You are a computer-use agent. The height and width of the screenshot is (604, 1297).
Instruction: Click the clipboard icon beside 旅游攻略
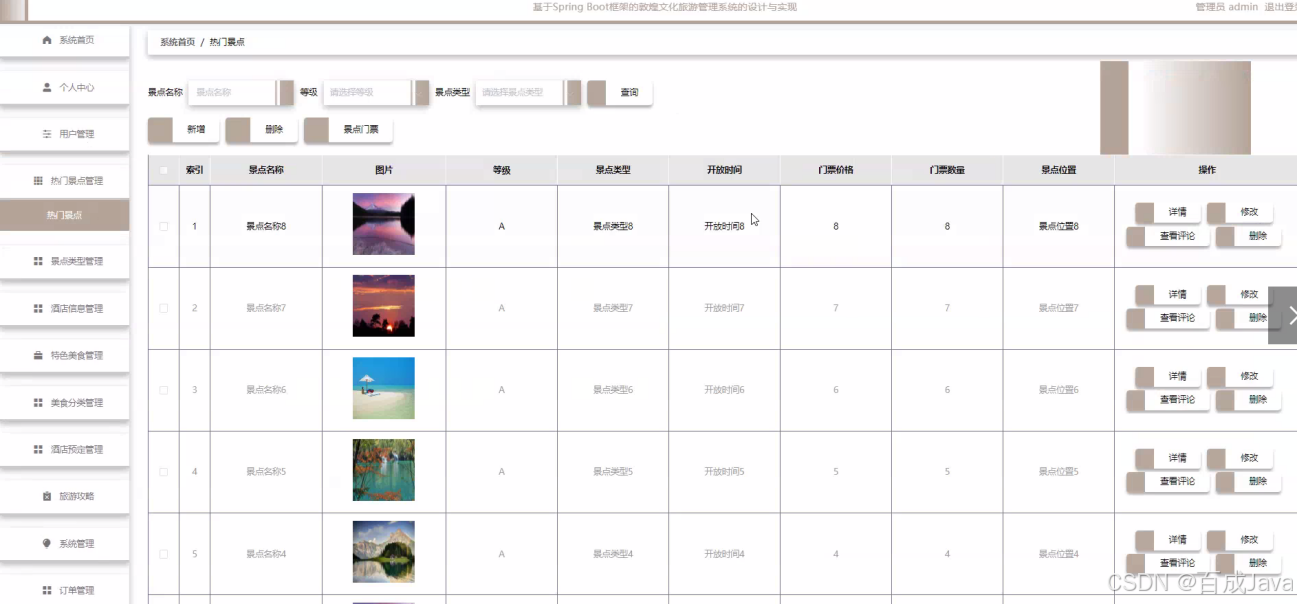pos(47,496)
